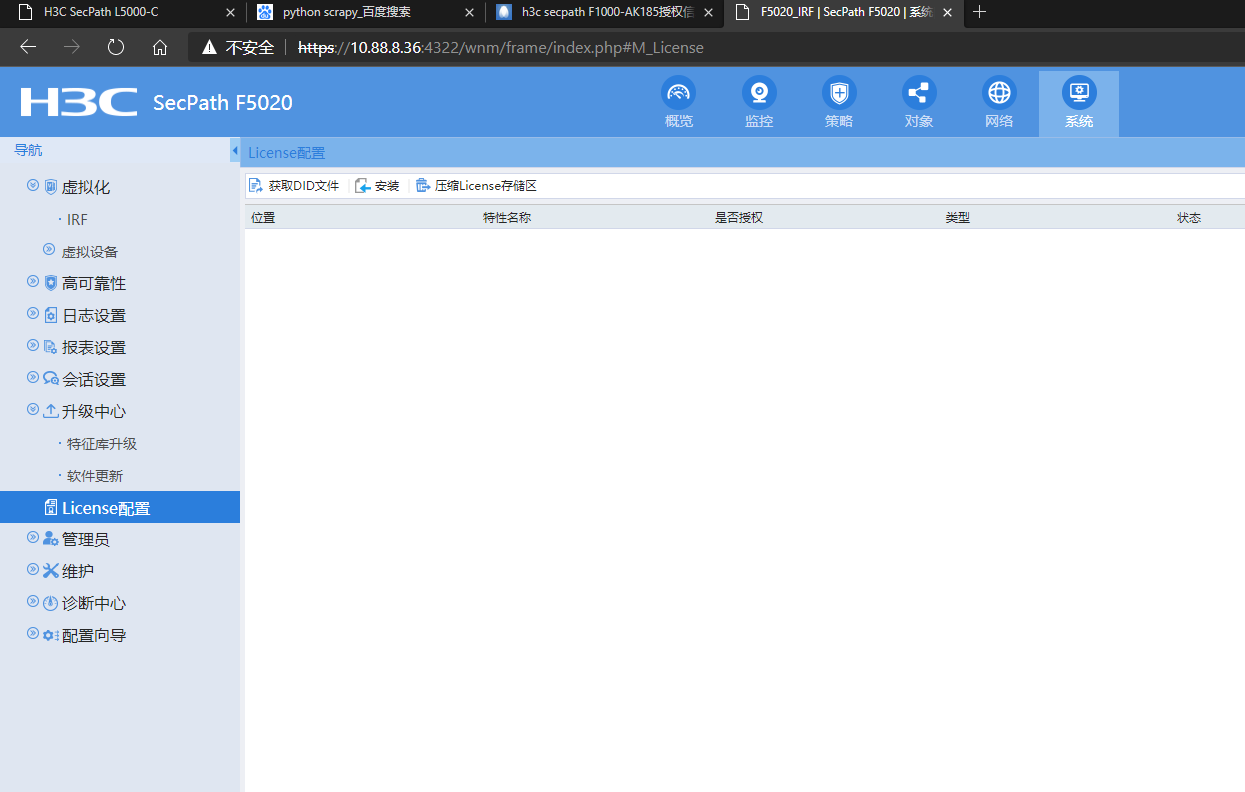Sort by 特性名称 column header

(x=507, y=217)
